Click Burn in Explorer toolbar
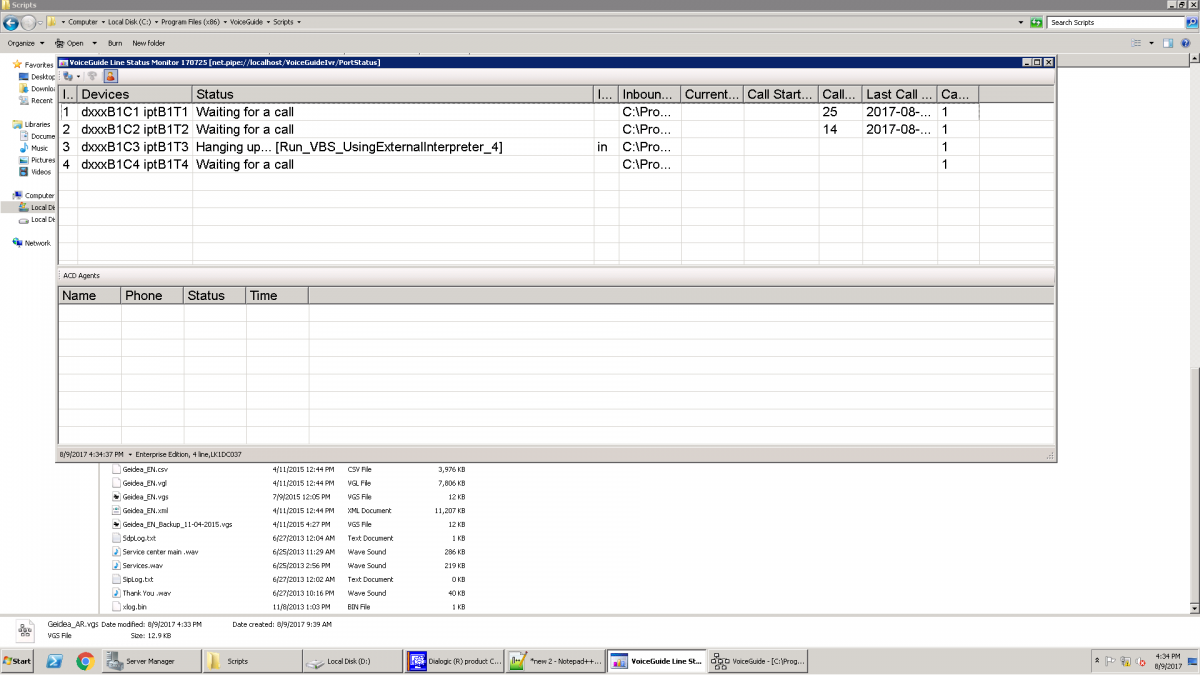 click(115, 43)
